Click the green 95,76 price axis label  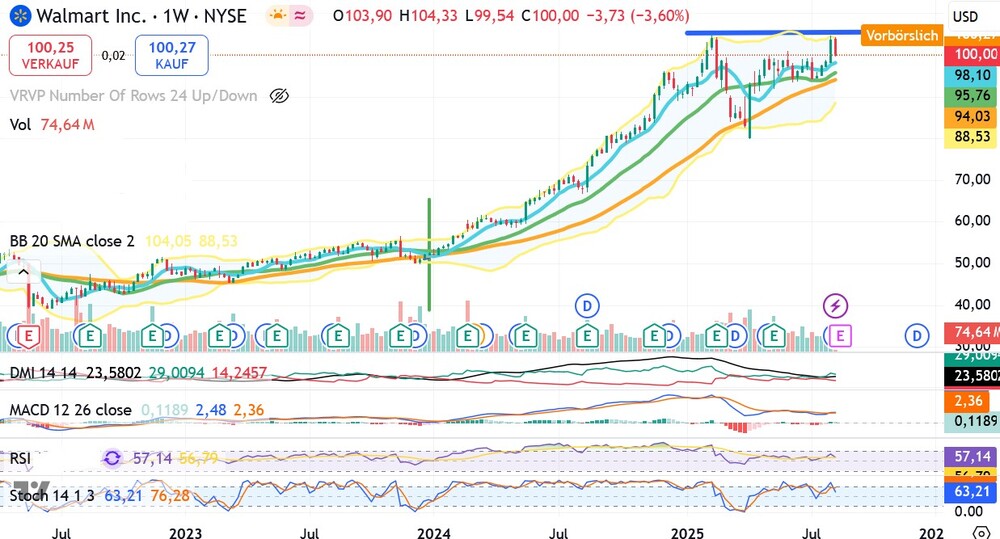972,95
